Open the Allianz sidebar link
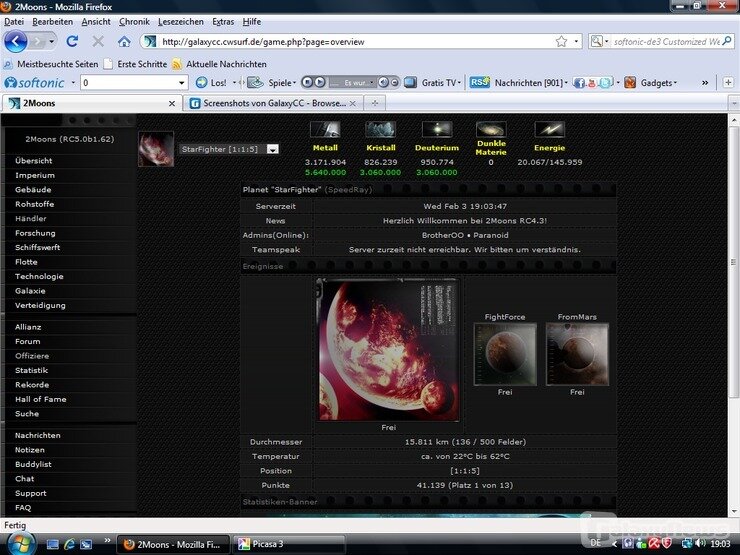This screenshot has width=740, height=555. click(28, 327)
